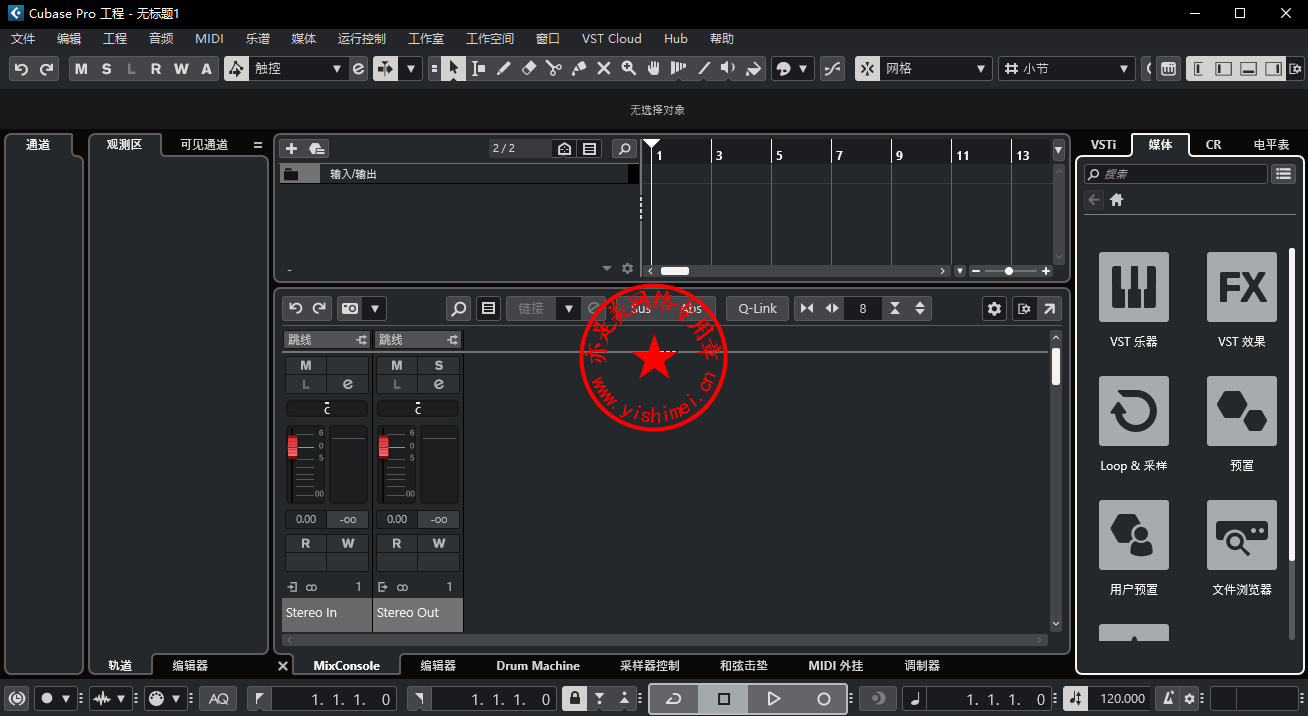Image resolution: width=1308 pixels, height=716 pixels.
Task: Open the 链接 link group dropdown arrow
Action: coord(568,309)
